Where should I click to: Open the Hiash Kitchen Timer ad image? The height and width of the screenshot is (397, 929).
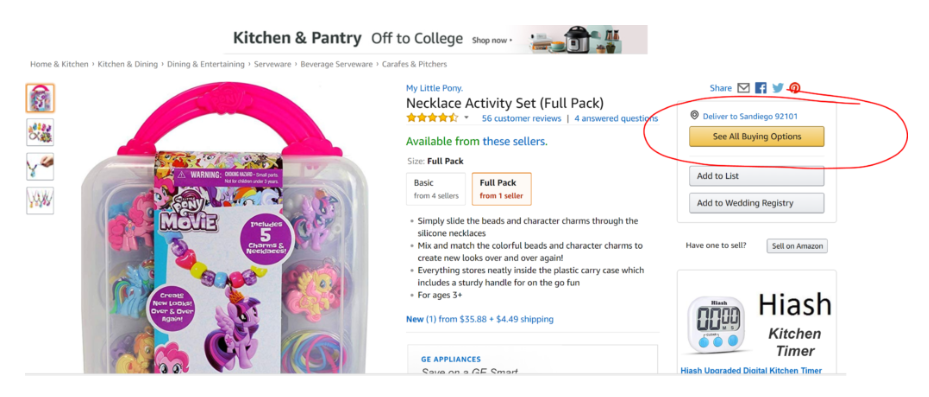[757, 324]
